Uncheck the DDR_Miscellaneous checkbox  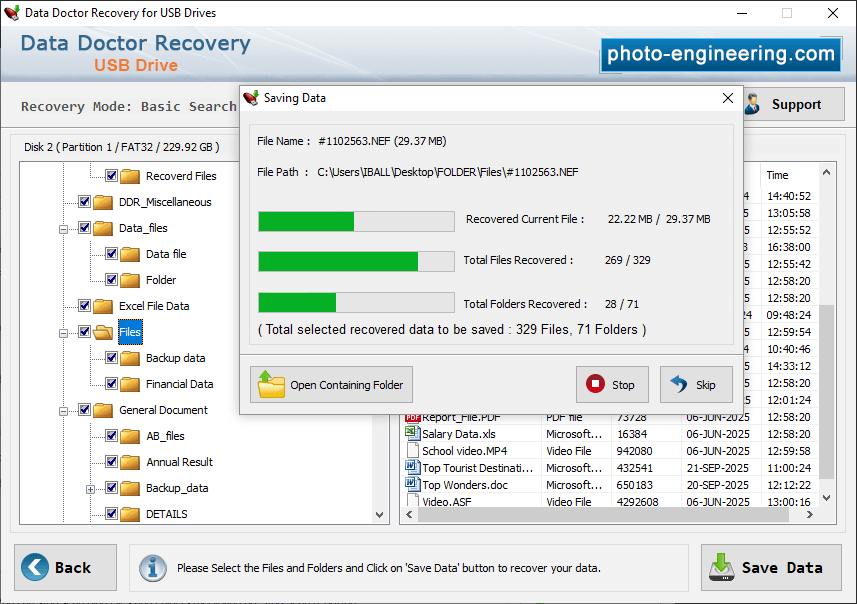(x=84, y=202)
